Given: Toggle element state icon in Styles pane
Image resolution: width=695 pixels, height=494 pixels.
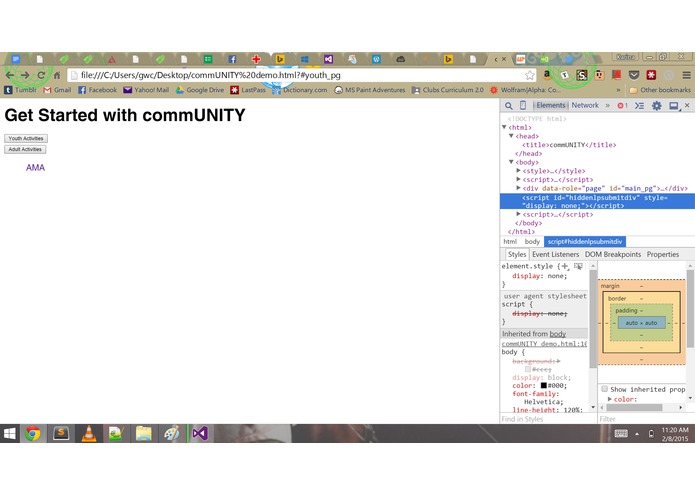Looking at the screenshot, I should [578, 266].
